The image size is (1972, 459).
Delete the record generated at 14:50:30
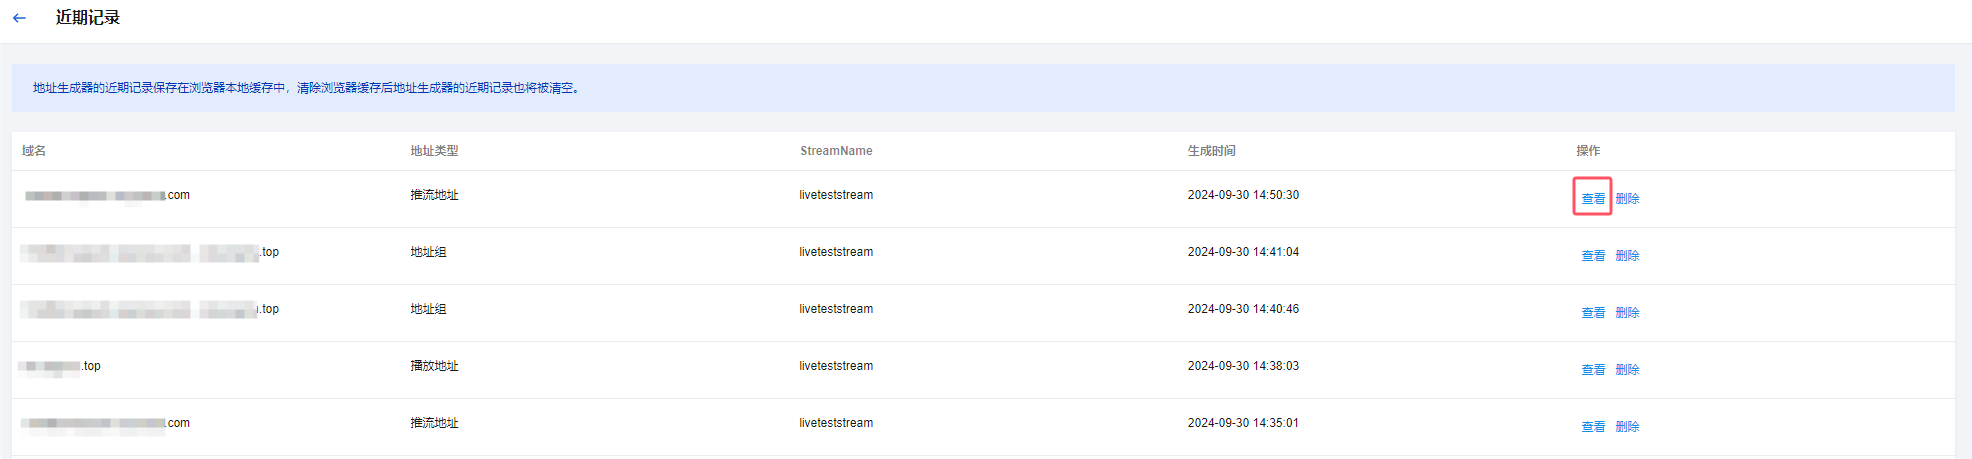coord(1627,198)
